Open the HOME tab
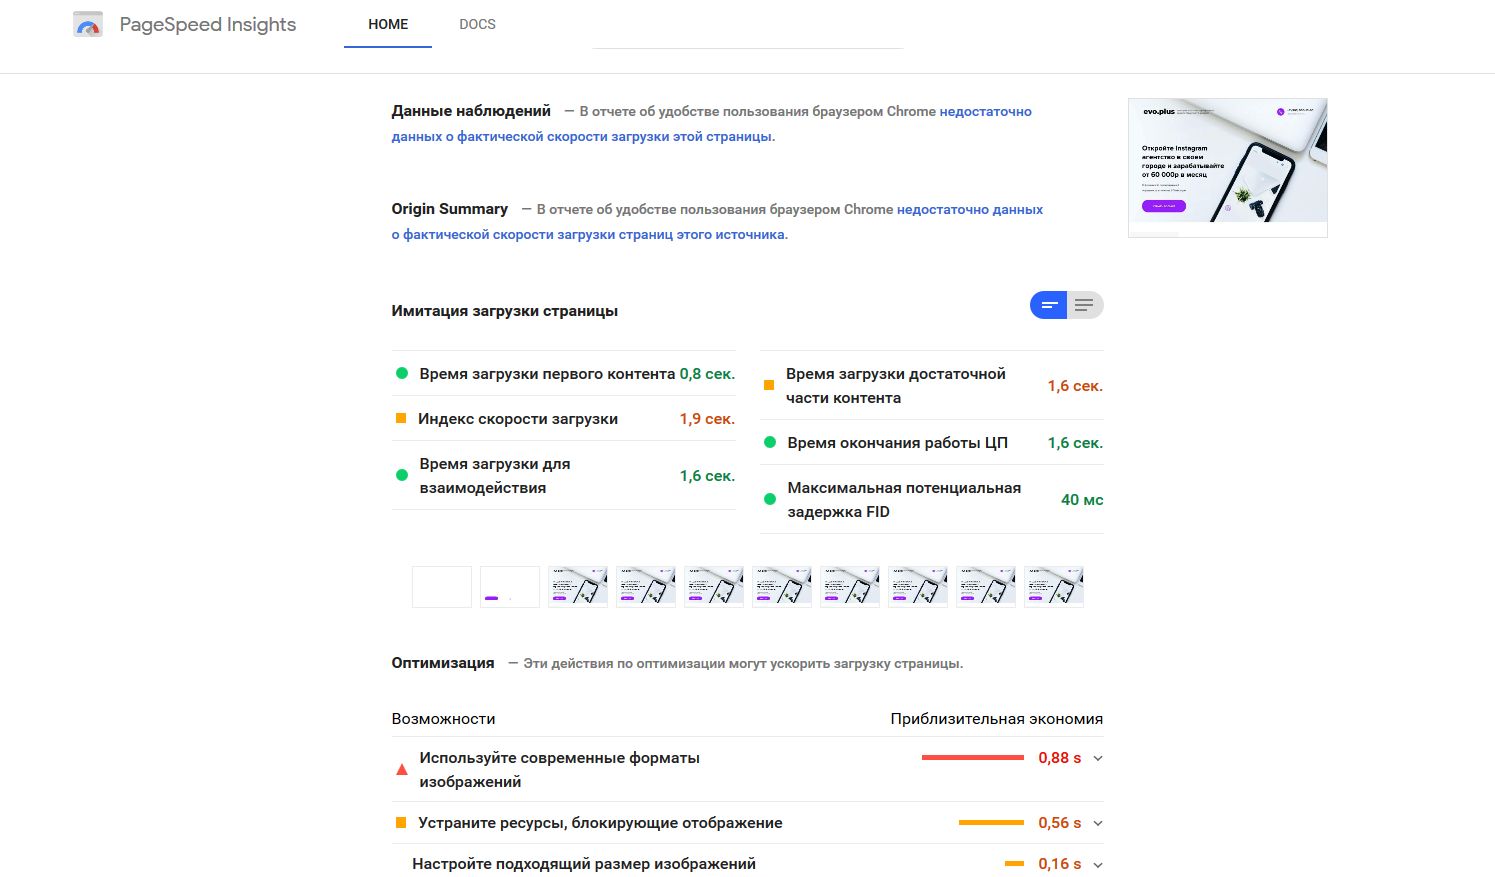The height and width of the screenshot is (877, 1495). coord(388,25)
